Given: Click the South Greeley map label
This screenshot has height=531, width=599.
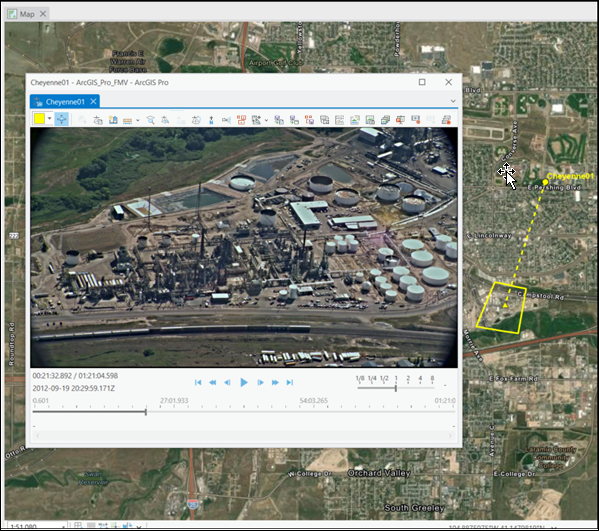Looking at the screenshot, I should 414,508.
